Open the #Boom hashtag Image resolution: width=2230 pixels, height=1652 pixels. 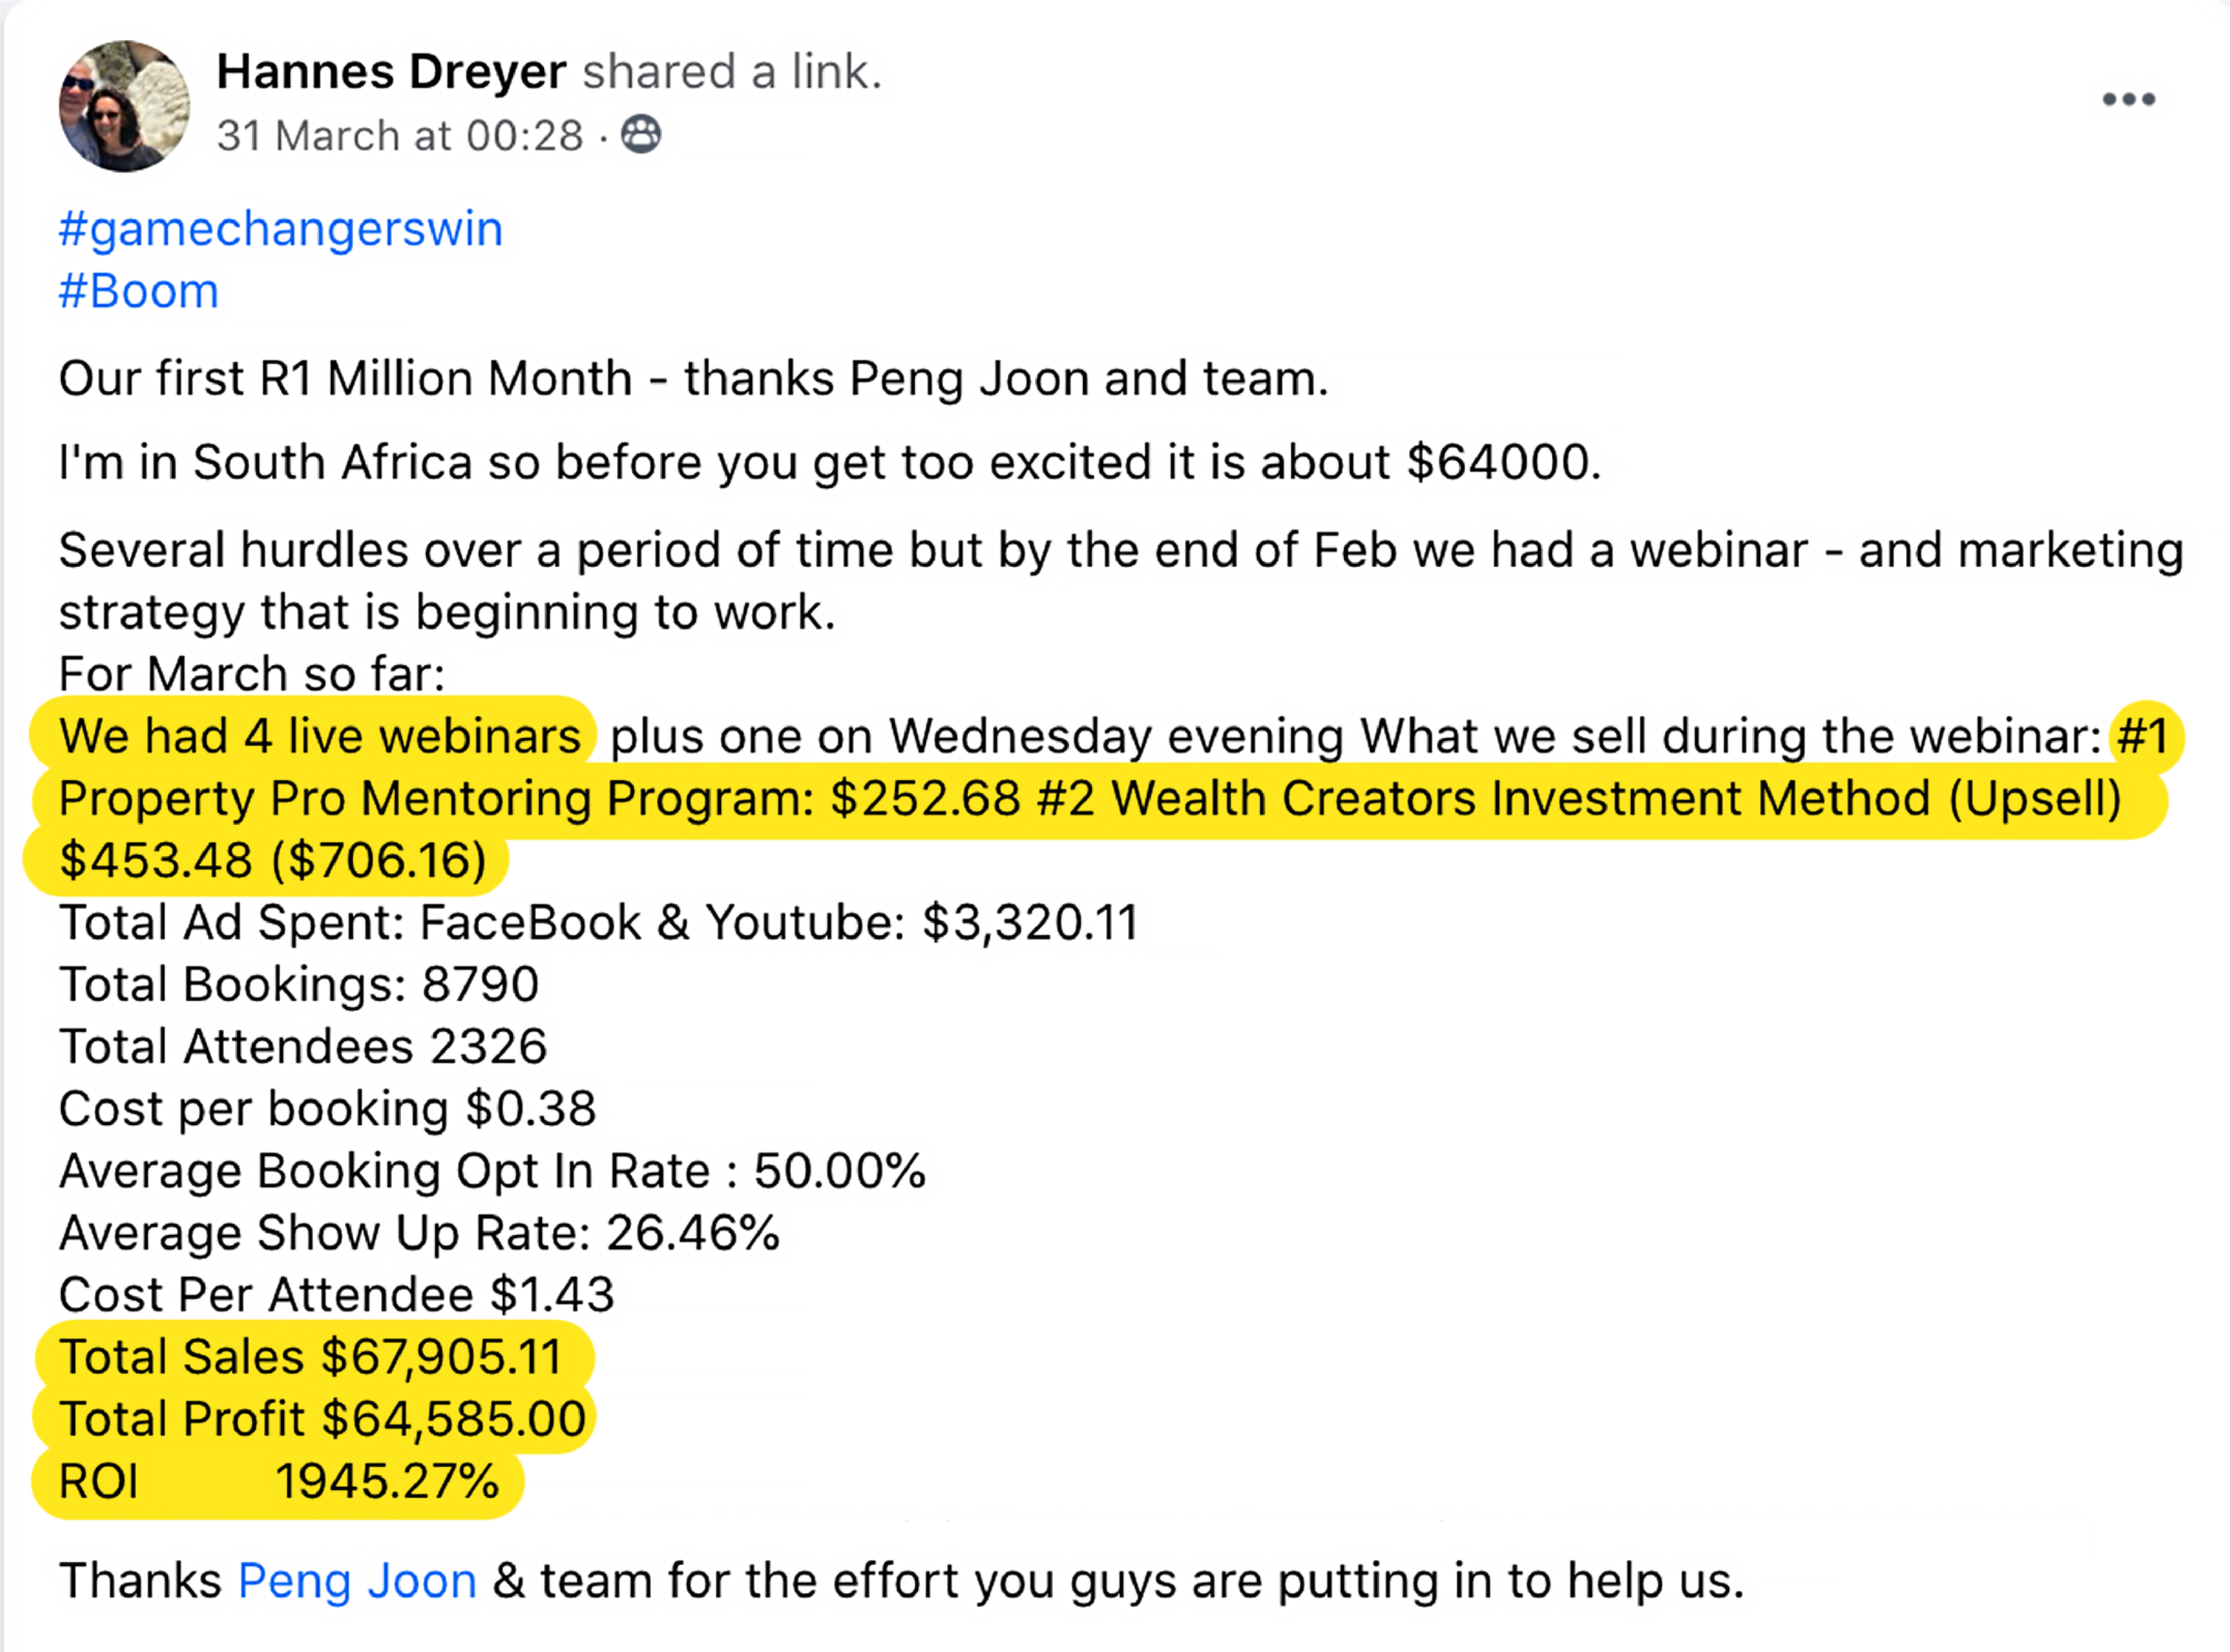click(x=138, y=291)
